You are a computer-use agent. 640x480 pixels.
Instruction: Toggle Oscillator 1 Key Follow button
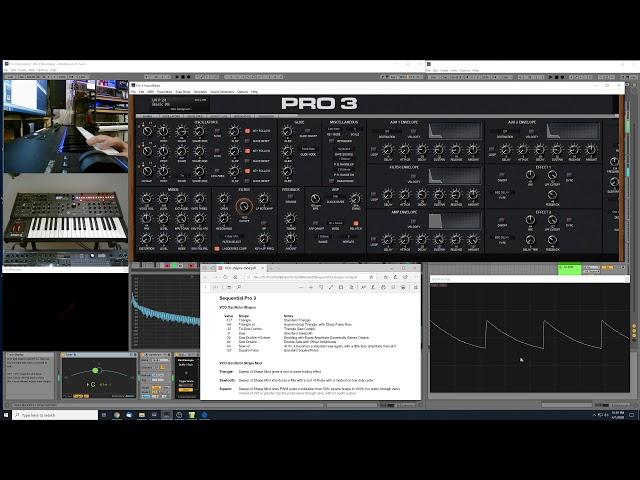pos(247,131)
